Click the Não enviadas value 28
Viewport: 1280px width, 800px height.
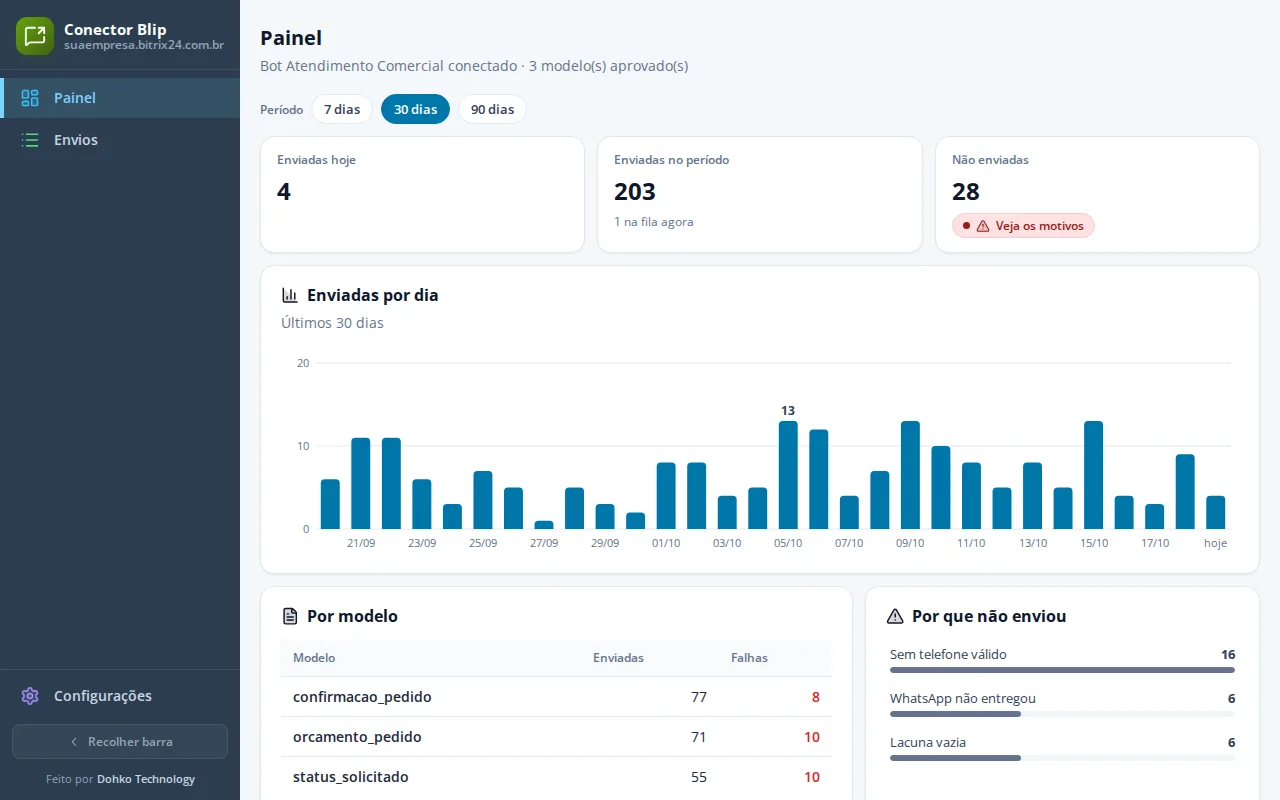966,192
